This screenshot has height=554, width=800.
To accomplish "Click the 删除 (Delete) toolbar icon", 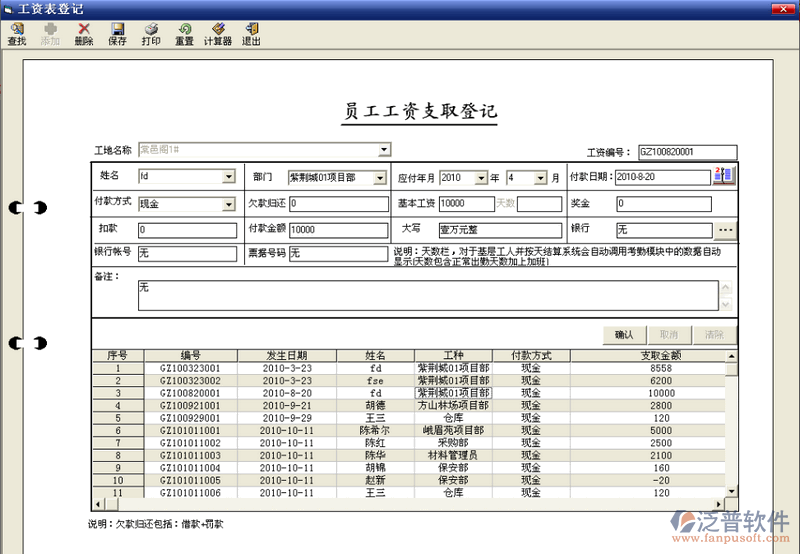I will 83,35.
